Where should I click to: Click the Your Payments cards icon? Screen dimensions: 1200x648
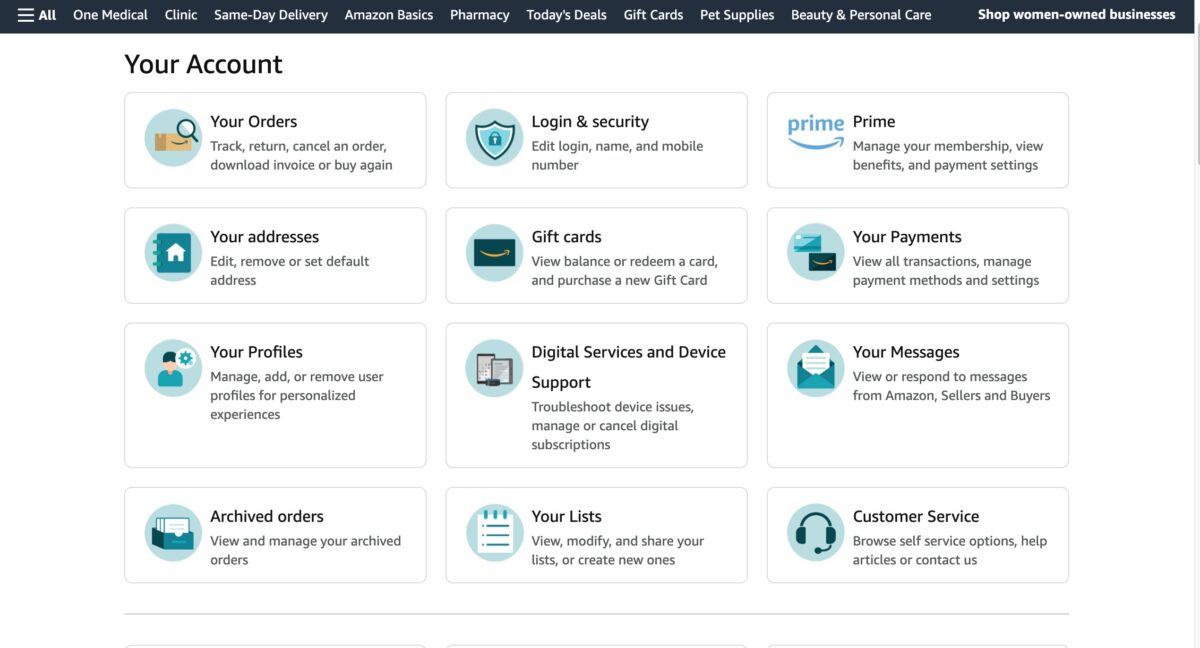(816, 253)
